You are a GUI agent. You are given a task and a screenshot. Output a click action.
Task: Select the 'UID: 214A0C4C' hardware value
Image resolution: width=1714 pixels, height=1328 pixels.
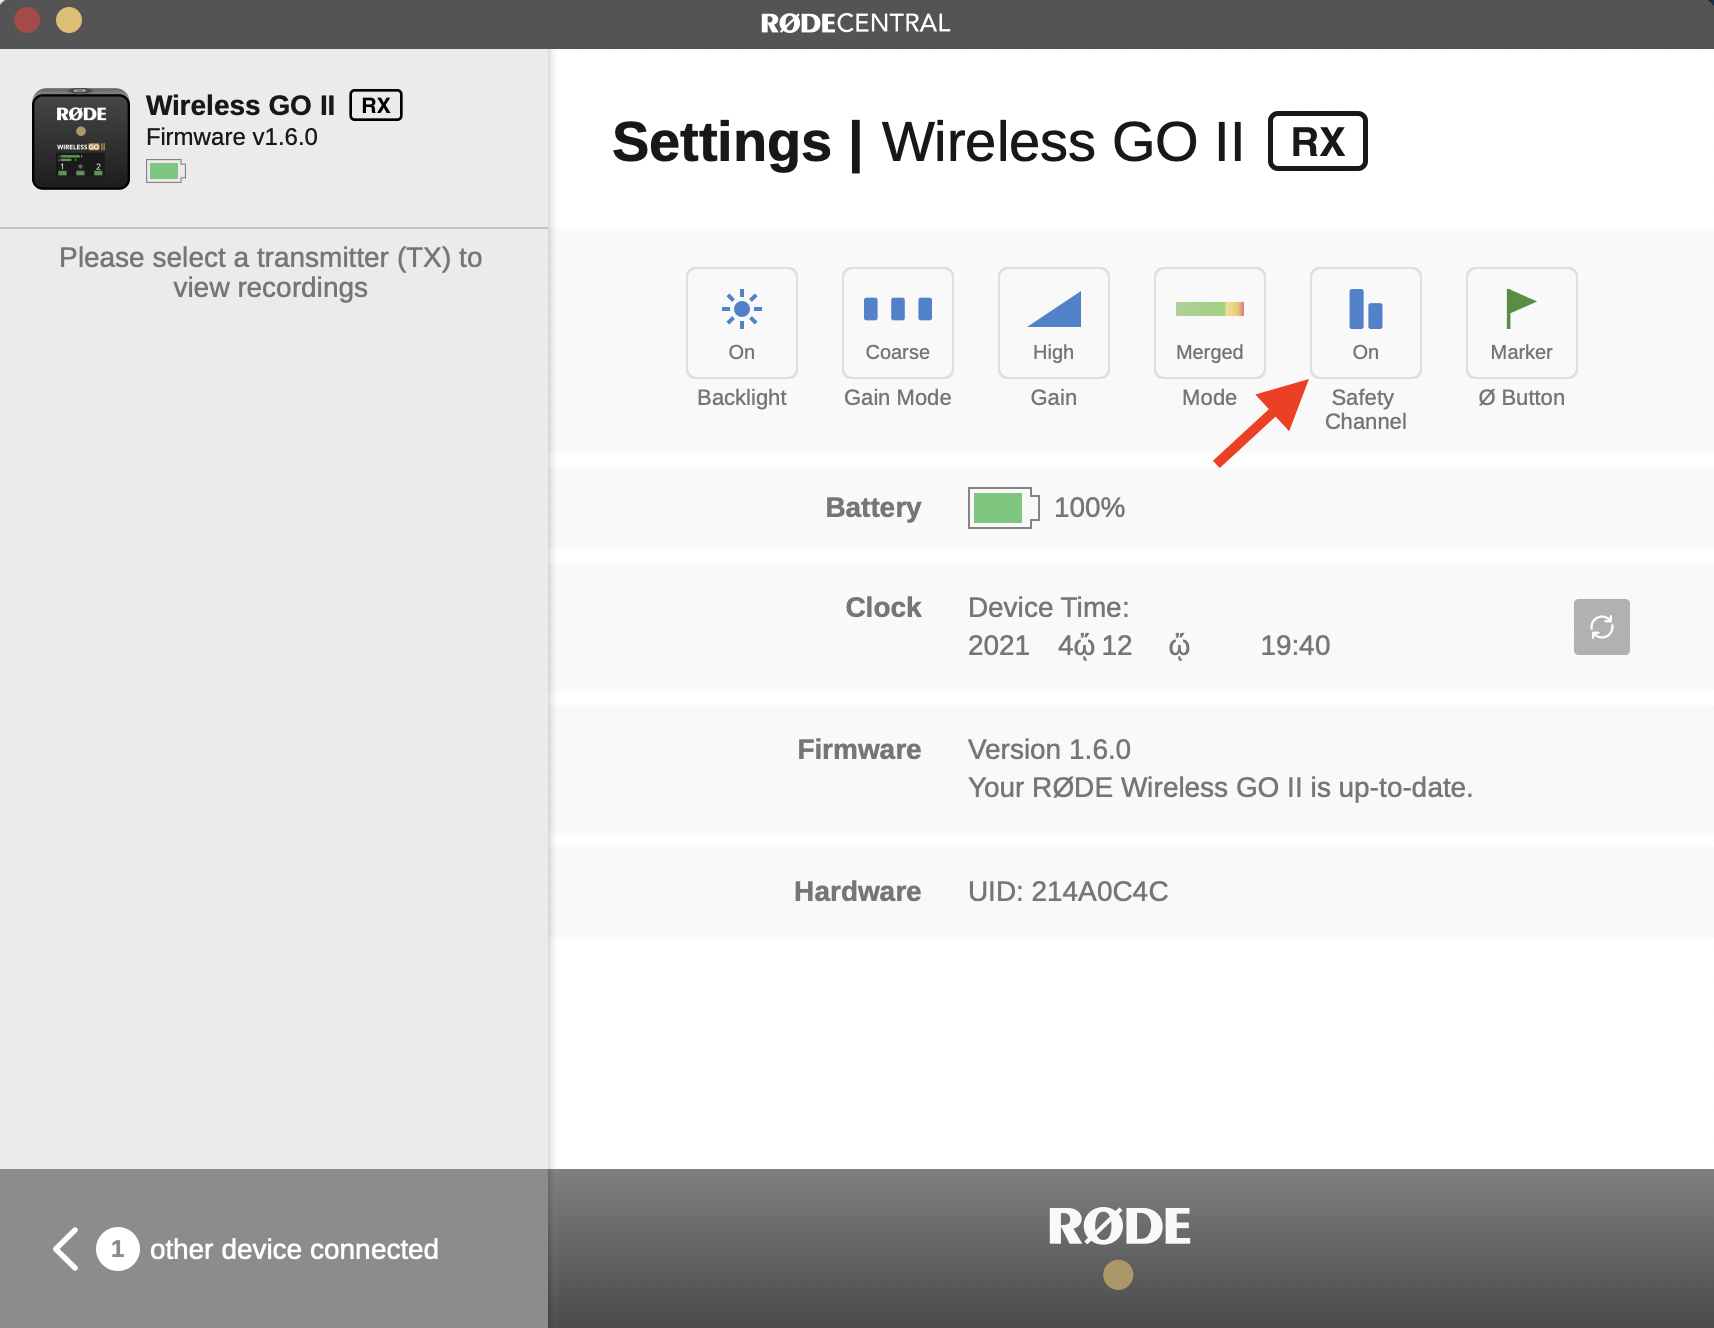1068,891
